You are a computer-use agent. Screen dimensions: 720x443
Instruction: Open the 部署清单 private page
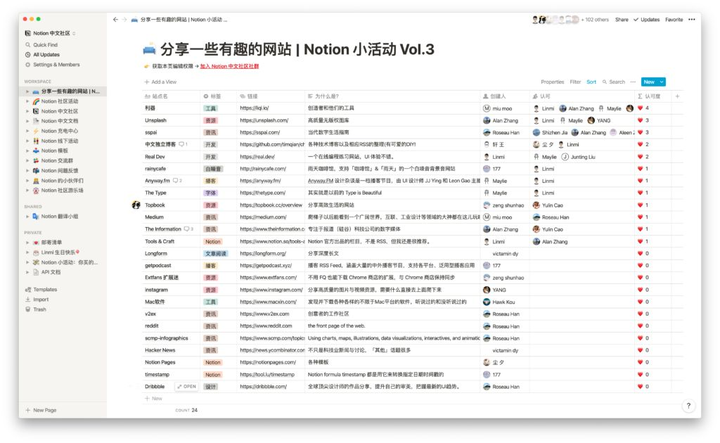tap(51, 242)
